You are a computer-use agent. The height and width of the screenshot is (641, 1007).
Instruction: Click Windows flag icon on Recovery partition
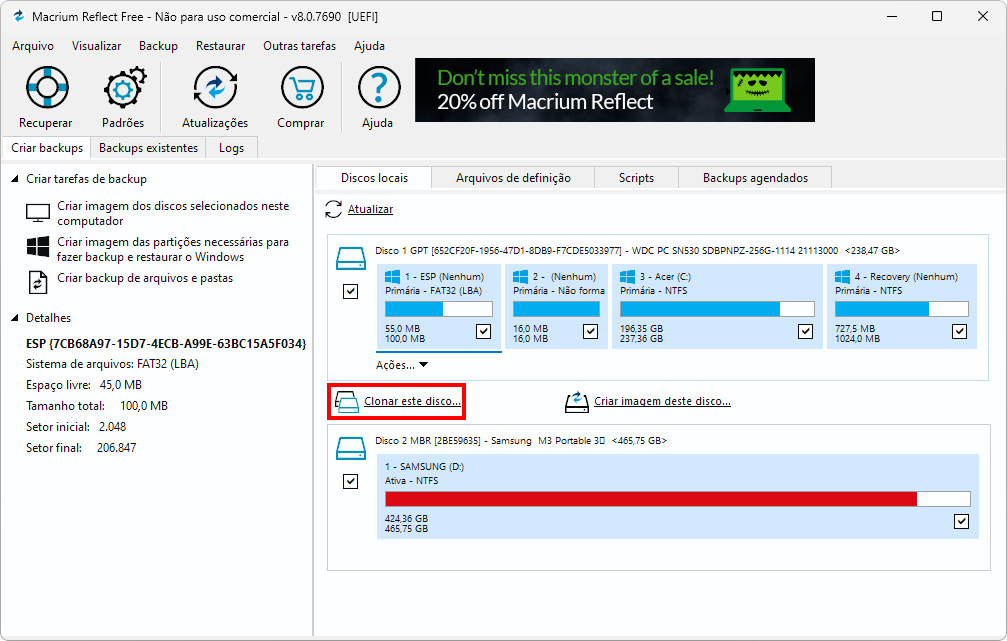(843, 277)
